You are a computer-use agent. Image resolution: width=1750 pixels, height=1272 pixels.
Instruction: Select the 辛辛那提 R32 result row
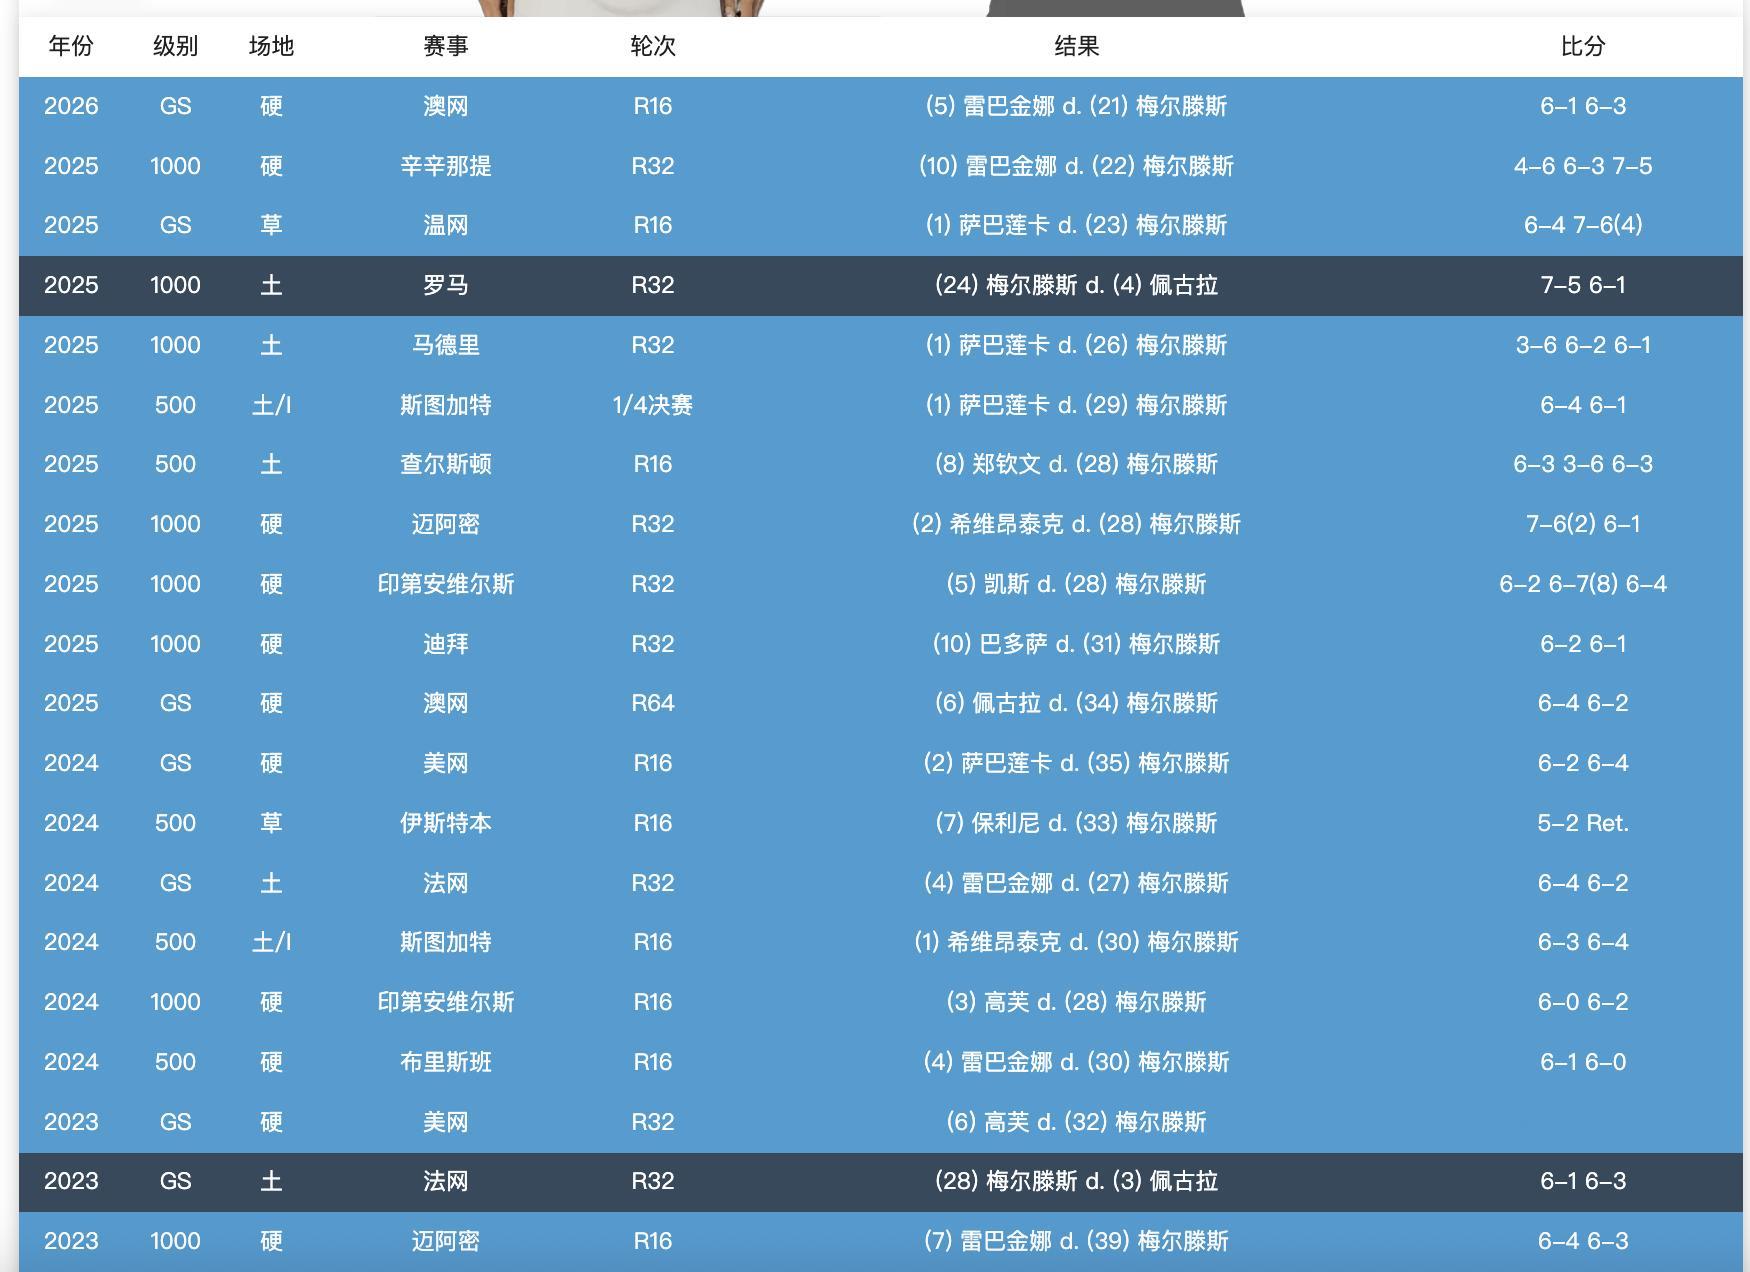(875, 166)
